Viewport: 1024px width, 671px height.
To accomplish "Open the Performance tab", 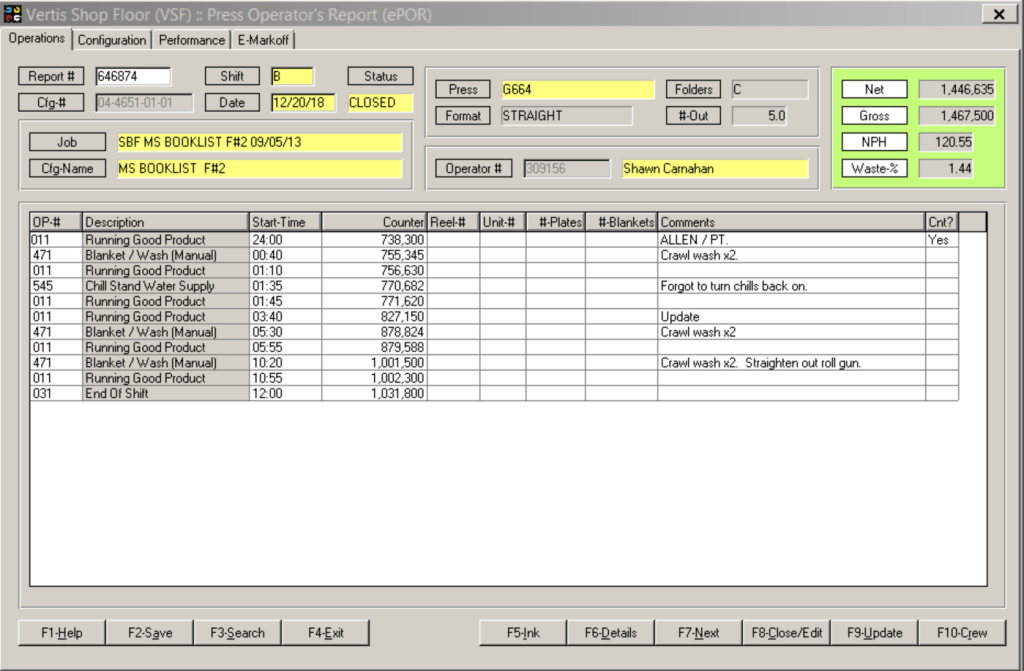I will pos(191,40).
